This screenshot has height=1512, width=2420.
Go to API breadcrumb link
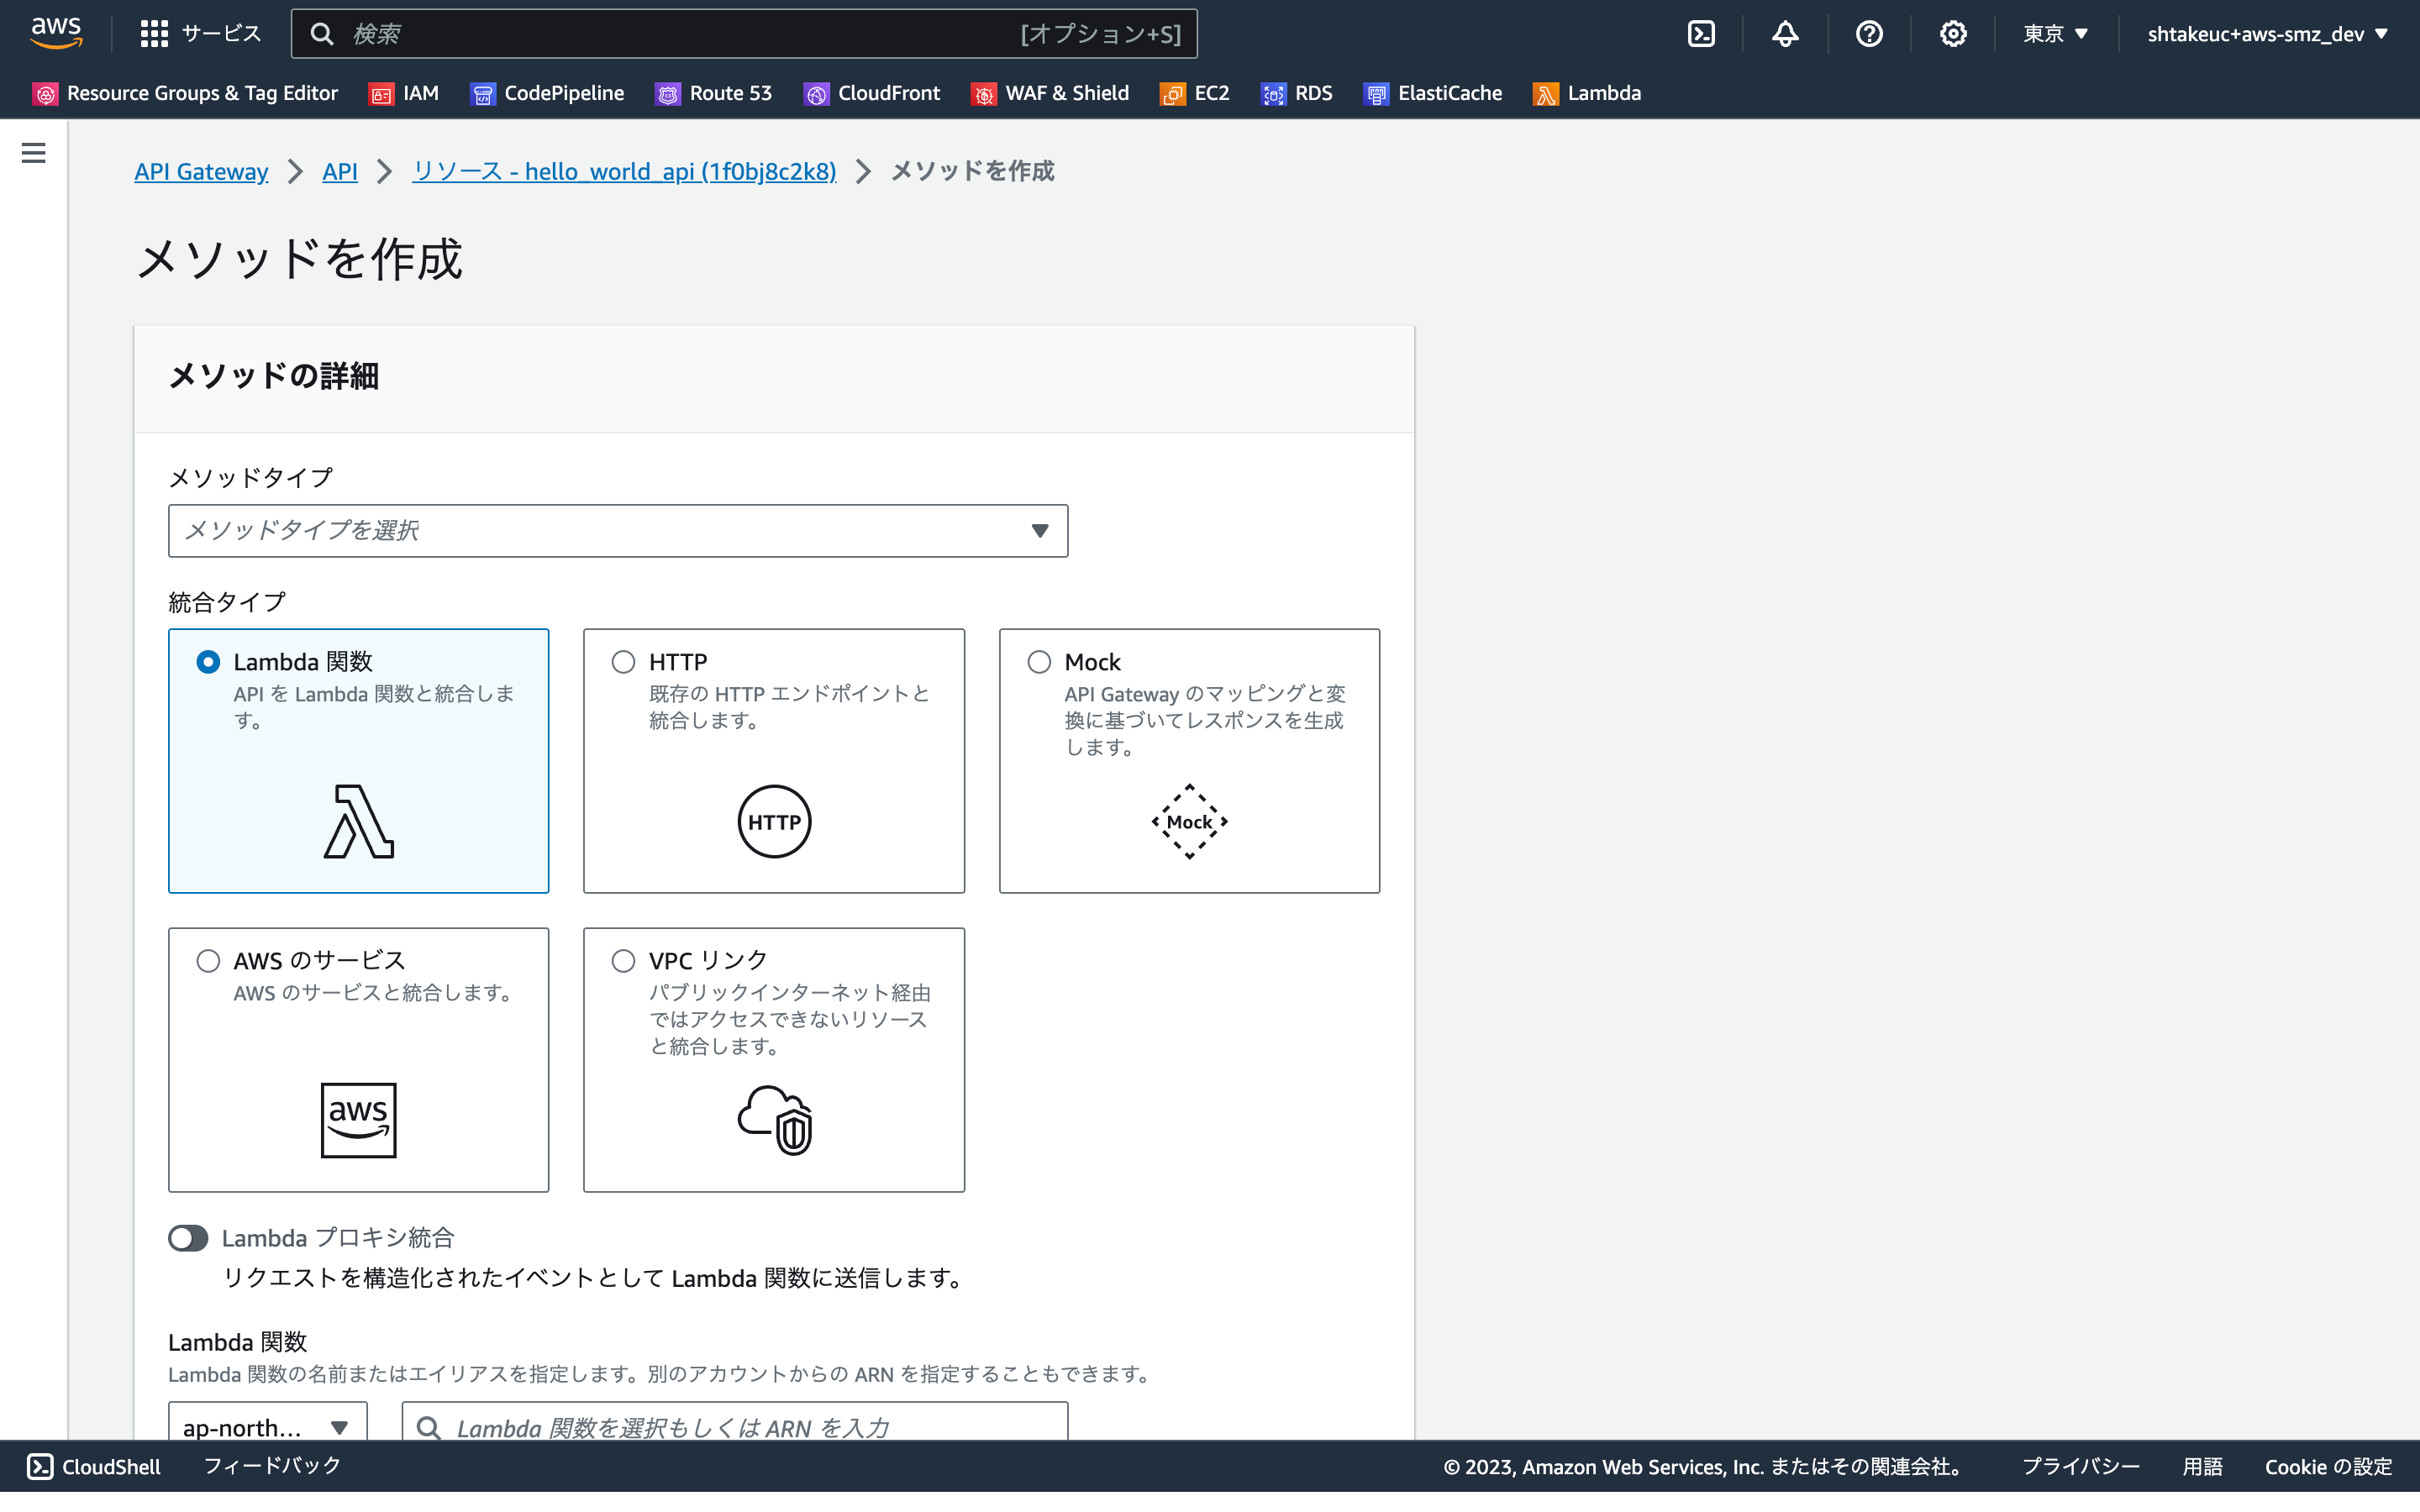[x=340, y=172]
